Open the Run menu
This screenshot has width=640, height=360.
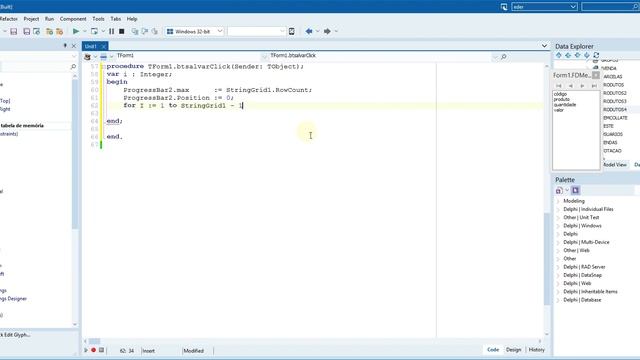pyautogui.click(x=49, y=19)
